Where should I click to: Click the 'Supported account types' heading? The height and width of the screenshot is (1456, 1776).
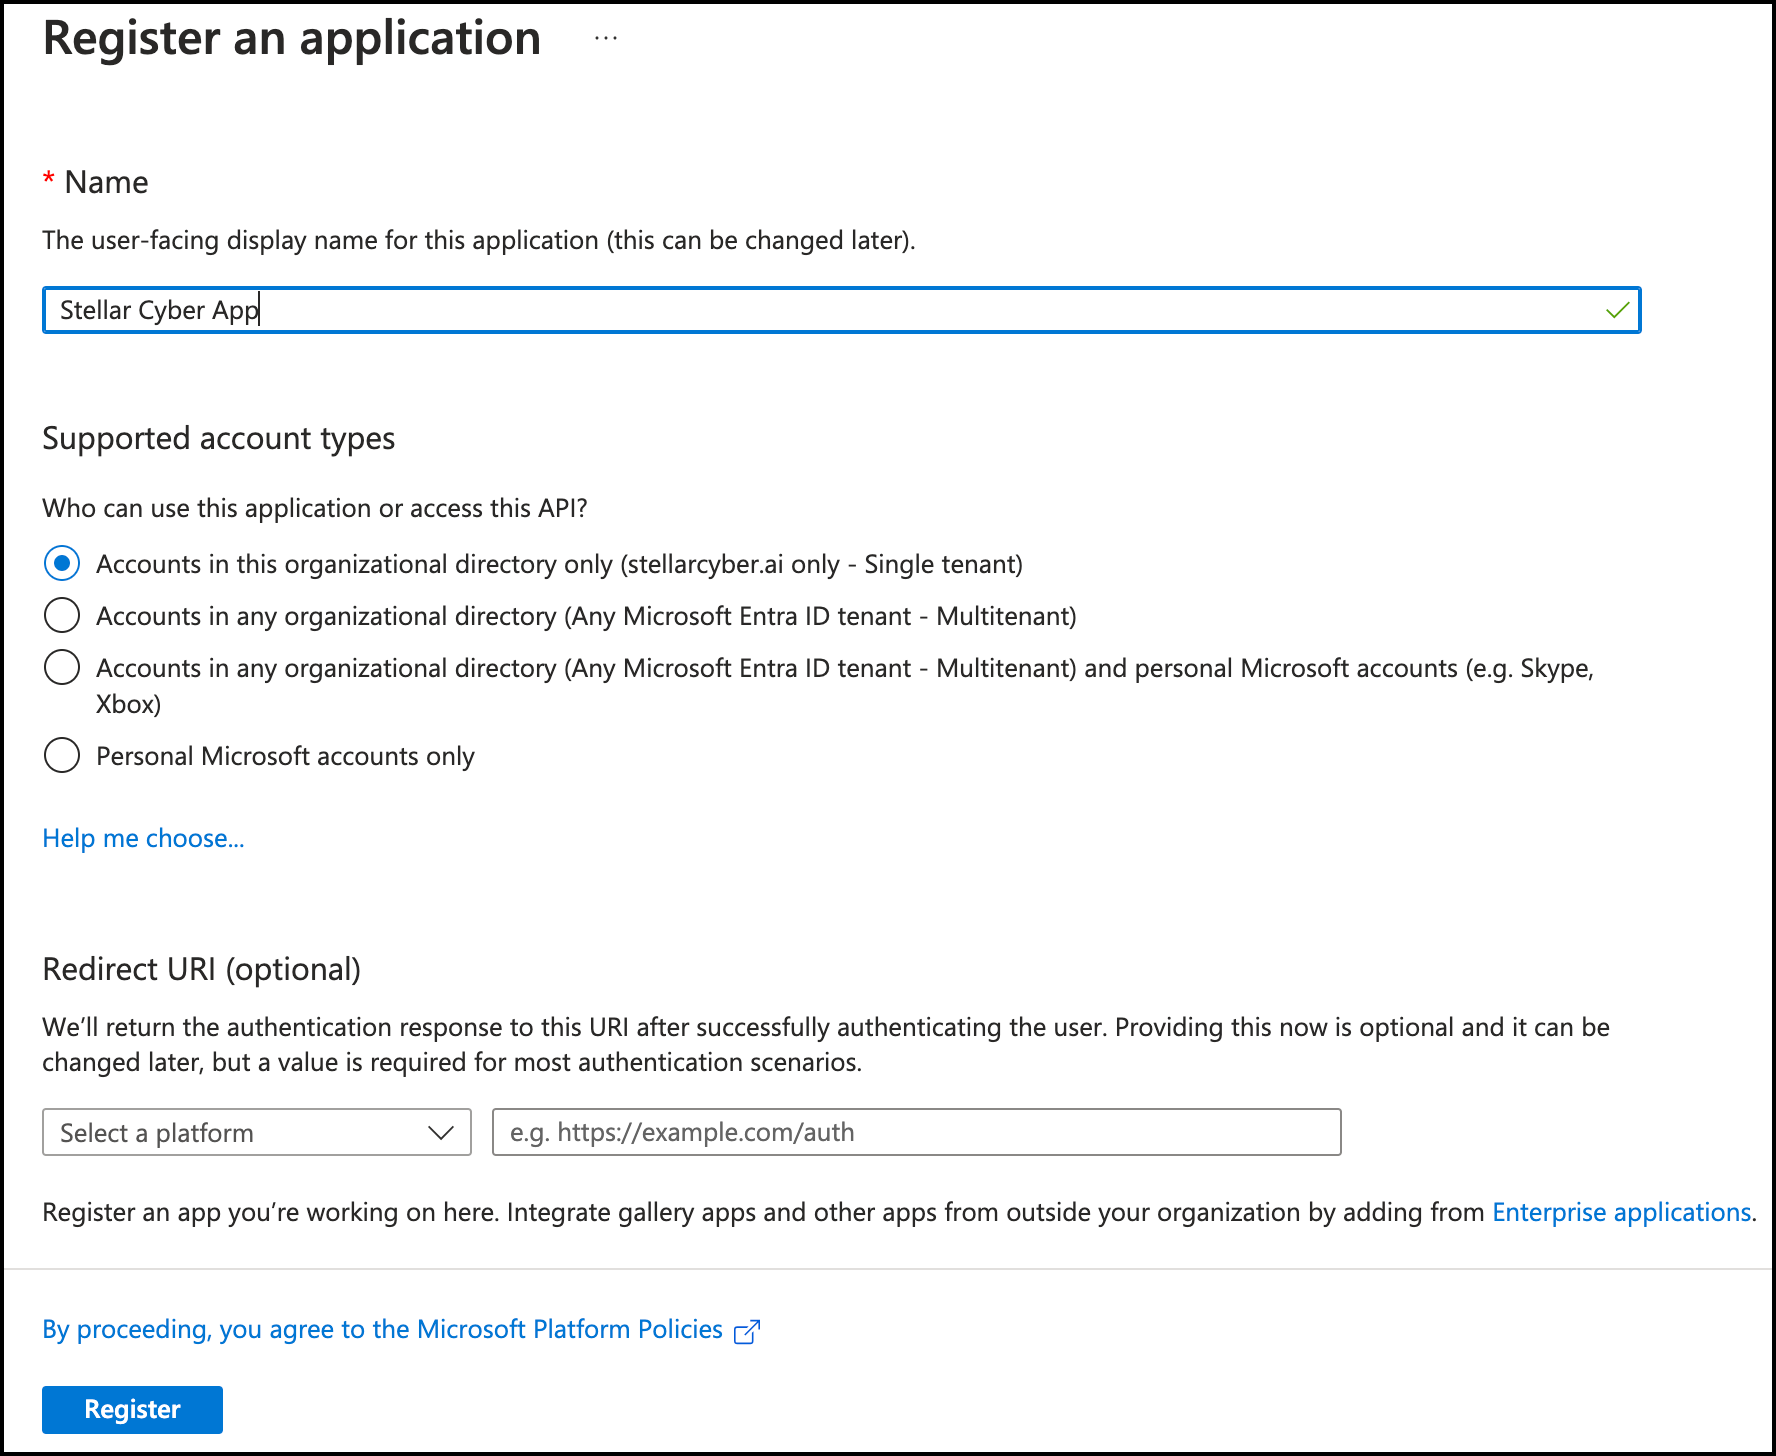[x=218, y=438]
